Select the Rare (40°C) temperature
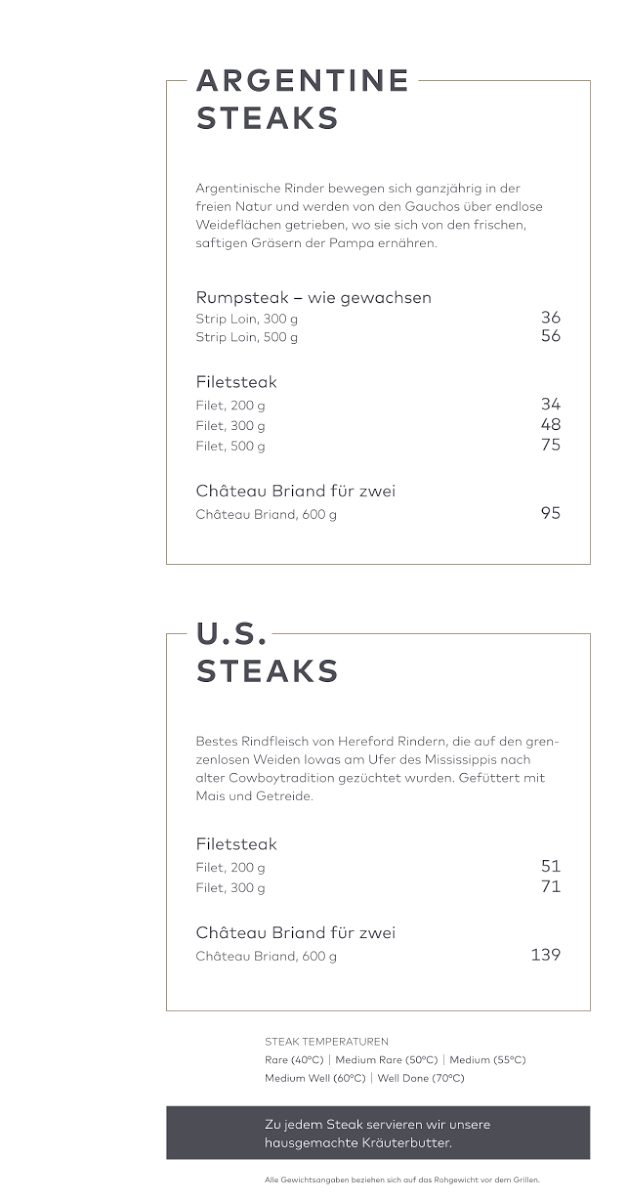This screenshot has height=1200, width=627. pyautogui.click(x=293, y=1060)
